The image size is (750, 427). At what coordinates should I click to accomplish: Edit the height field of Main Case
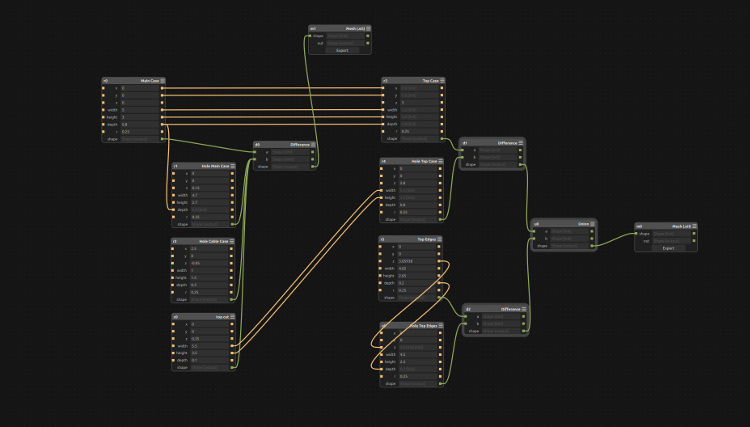[140, 117]
